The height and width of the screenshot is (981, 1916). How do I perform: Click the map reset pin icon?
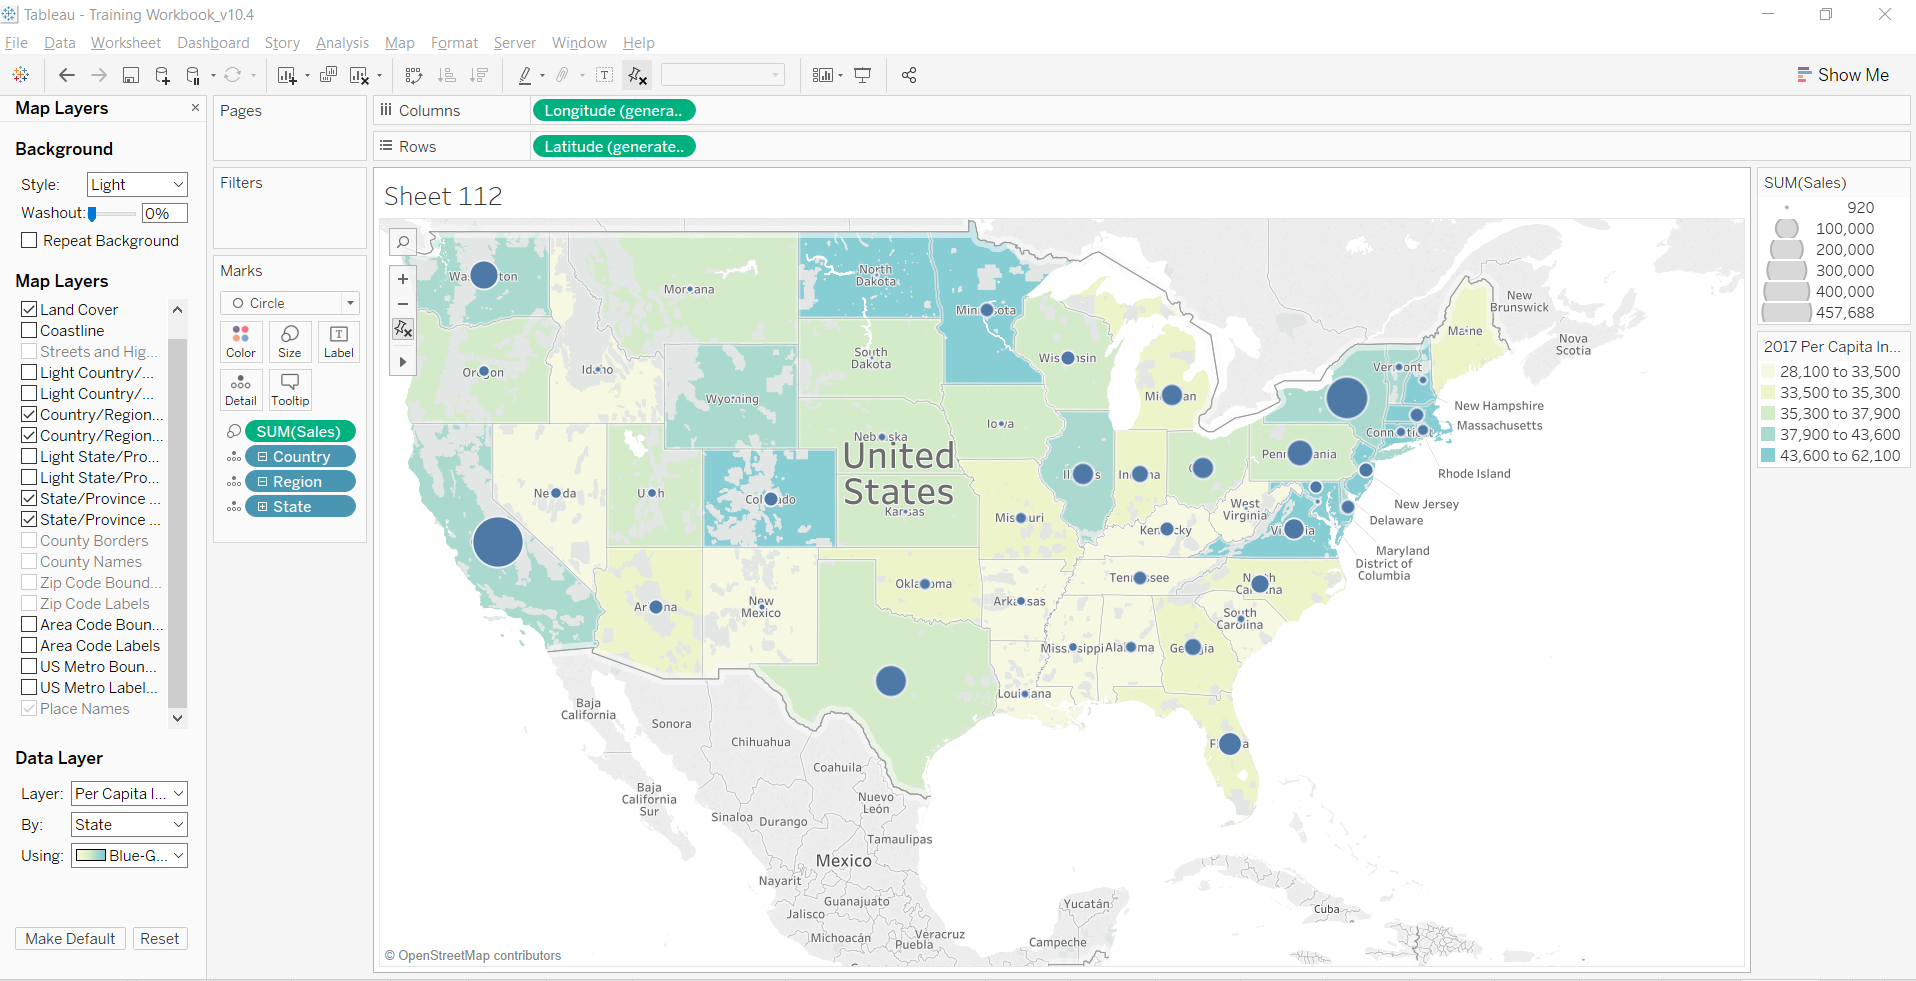click(403, 329)
